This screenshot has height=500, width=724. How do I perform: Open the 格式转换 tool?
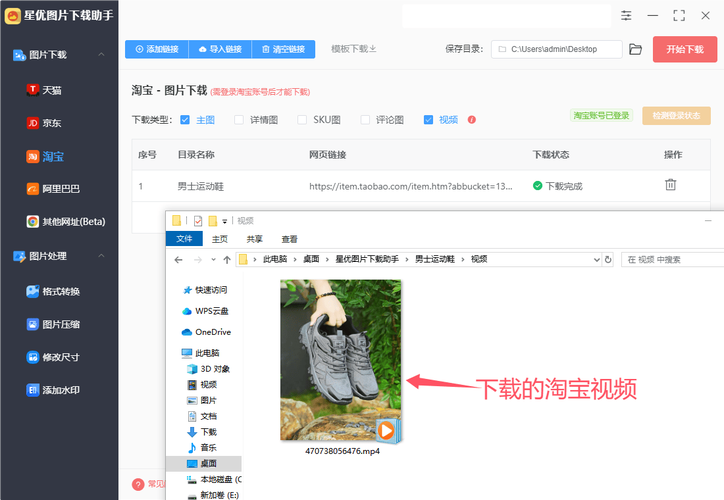click(53, 291)
